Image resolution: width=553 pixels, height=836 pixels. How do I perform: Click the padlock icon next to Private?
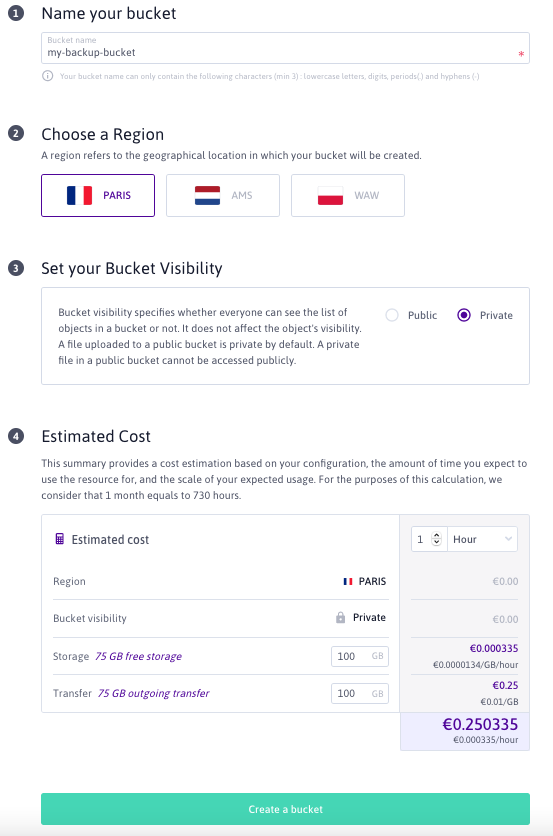point(340,617)
